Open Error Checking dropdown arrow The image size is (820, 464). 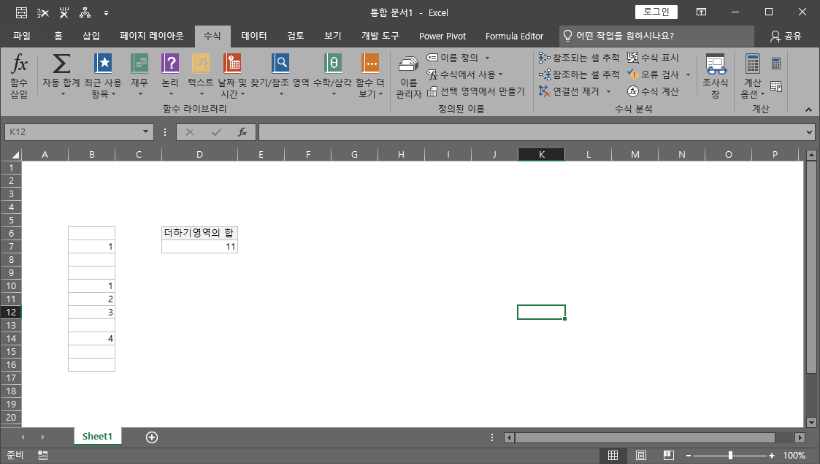[688, 74]
